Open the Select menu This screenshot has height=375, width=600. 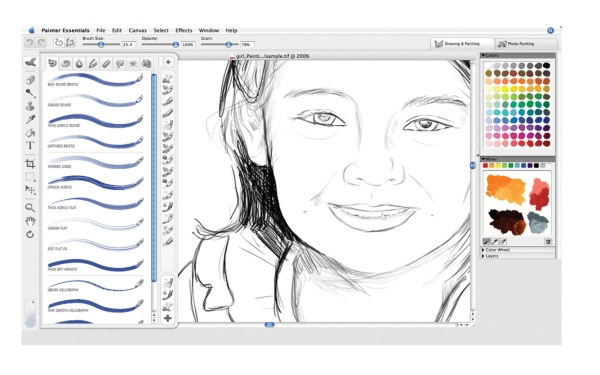161,30
